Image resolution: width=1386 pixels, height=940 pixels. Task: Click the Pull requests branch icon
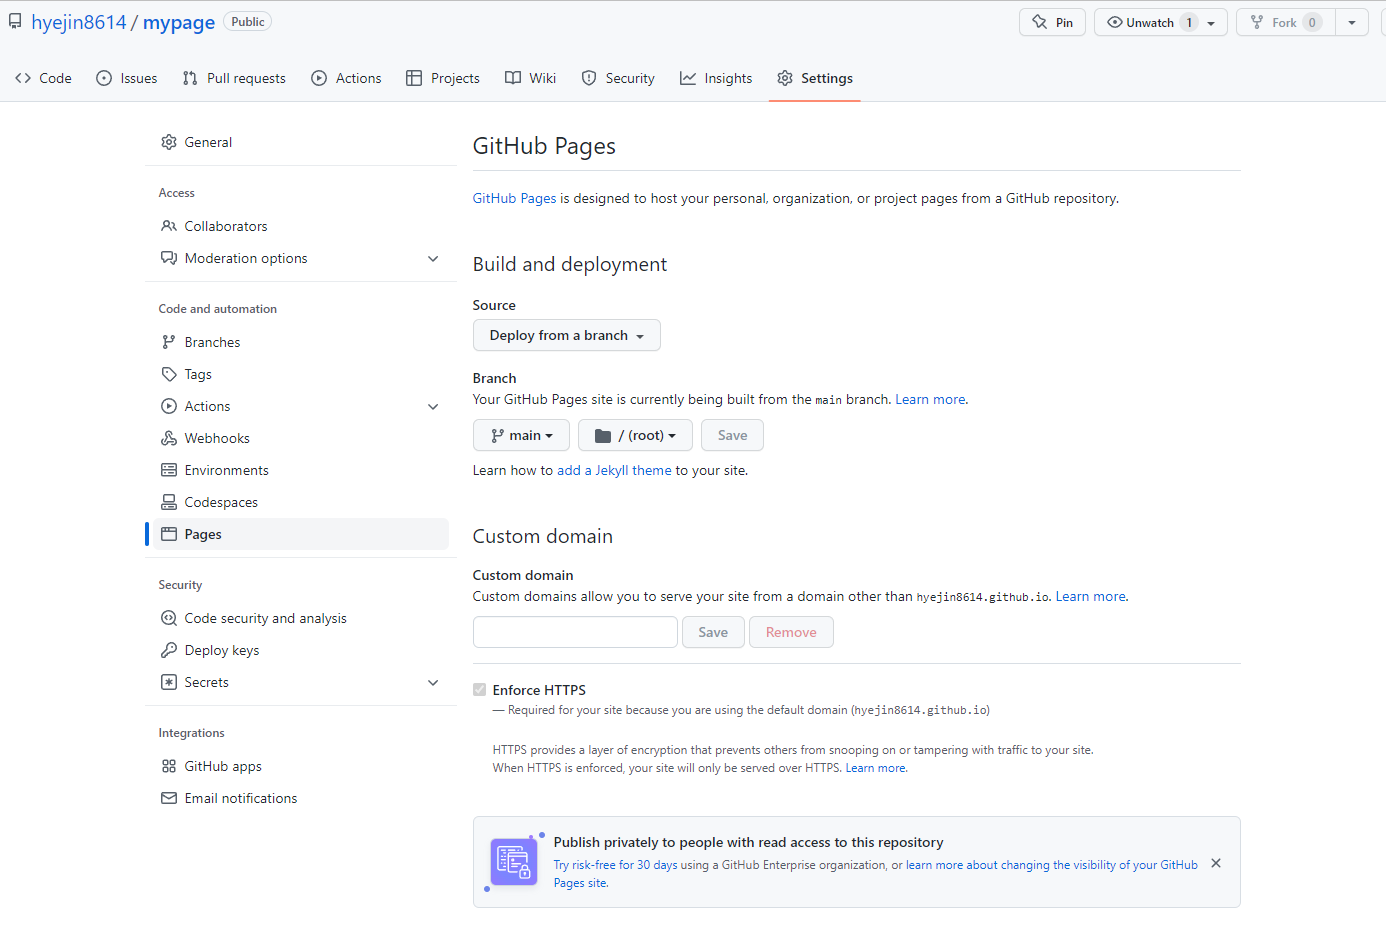pos(190,78)
